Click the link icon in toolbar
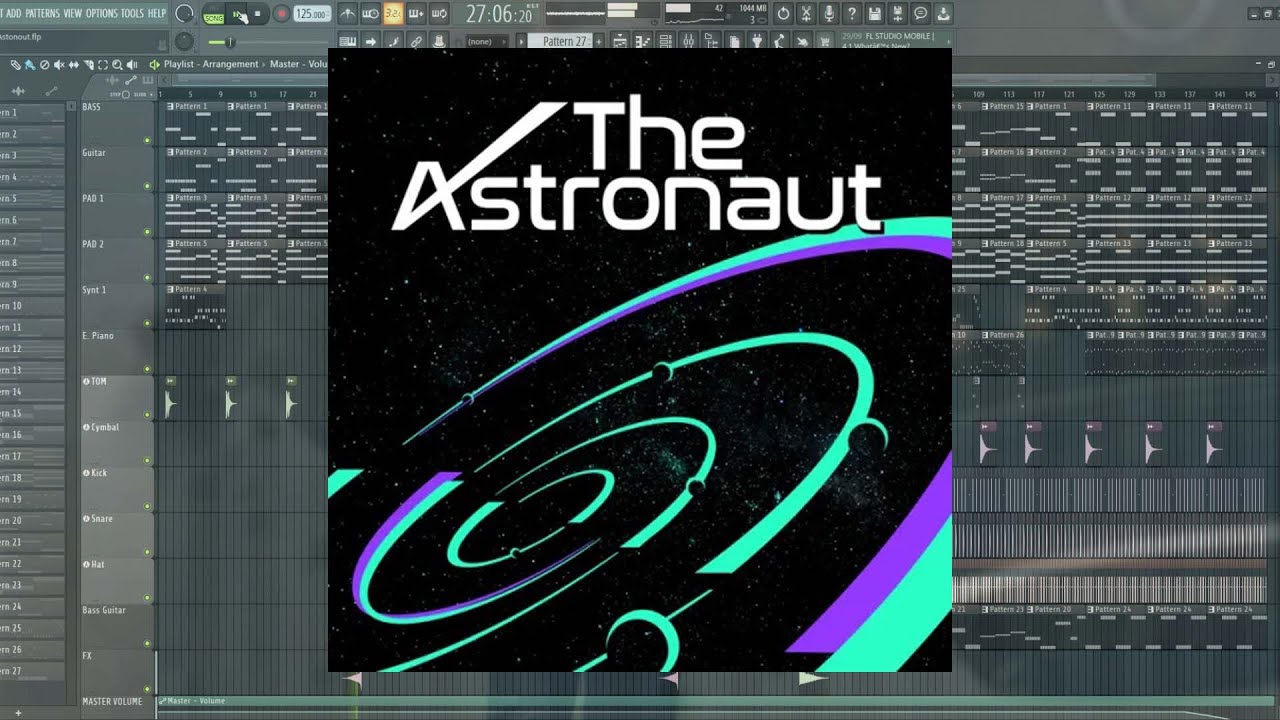1280x720 pixels. coord(416,41)
